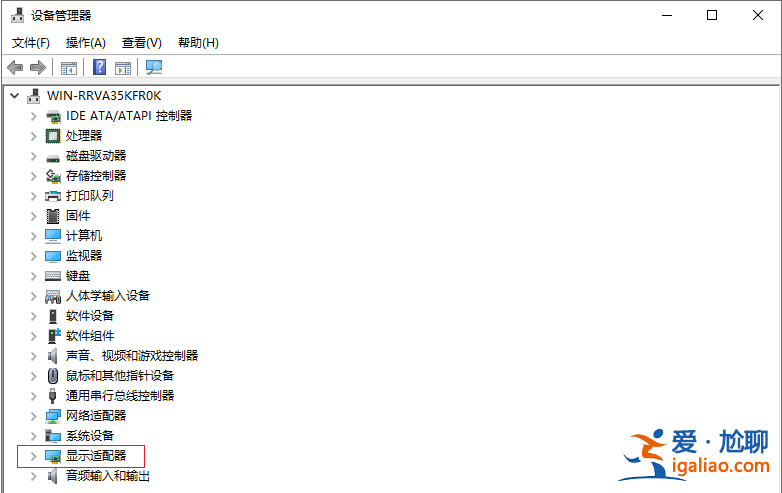Click the 键盘 keyboard icon
782x493 pixels.
click(x=53, y=276)
